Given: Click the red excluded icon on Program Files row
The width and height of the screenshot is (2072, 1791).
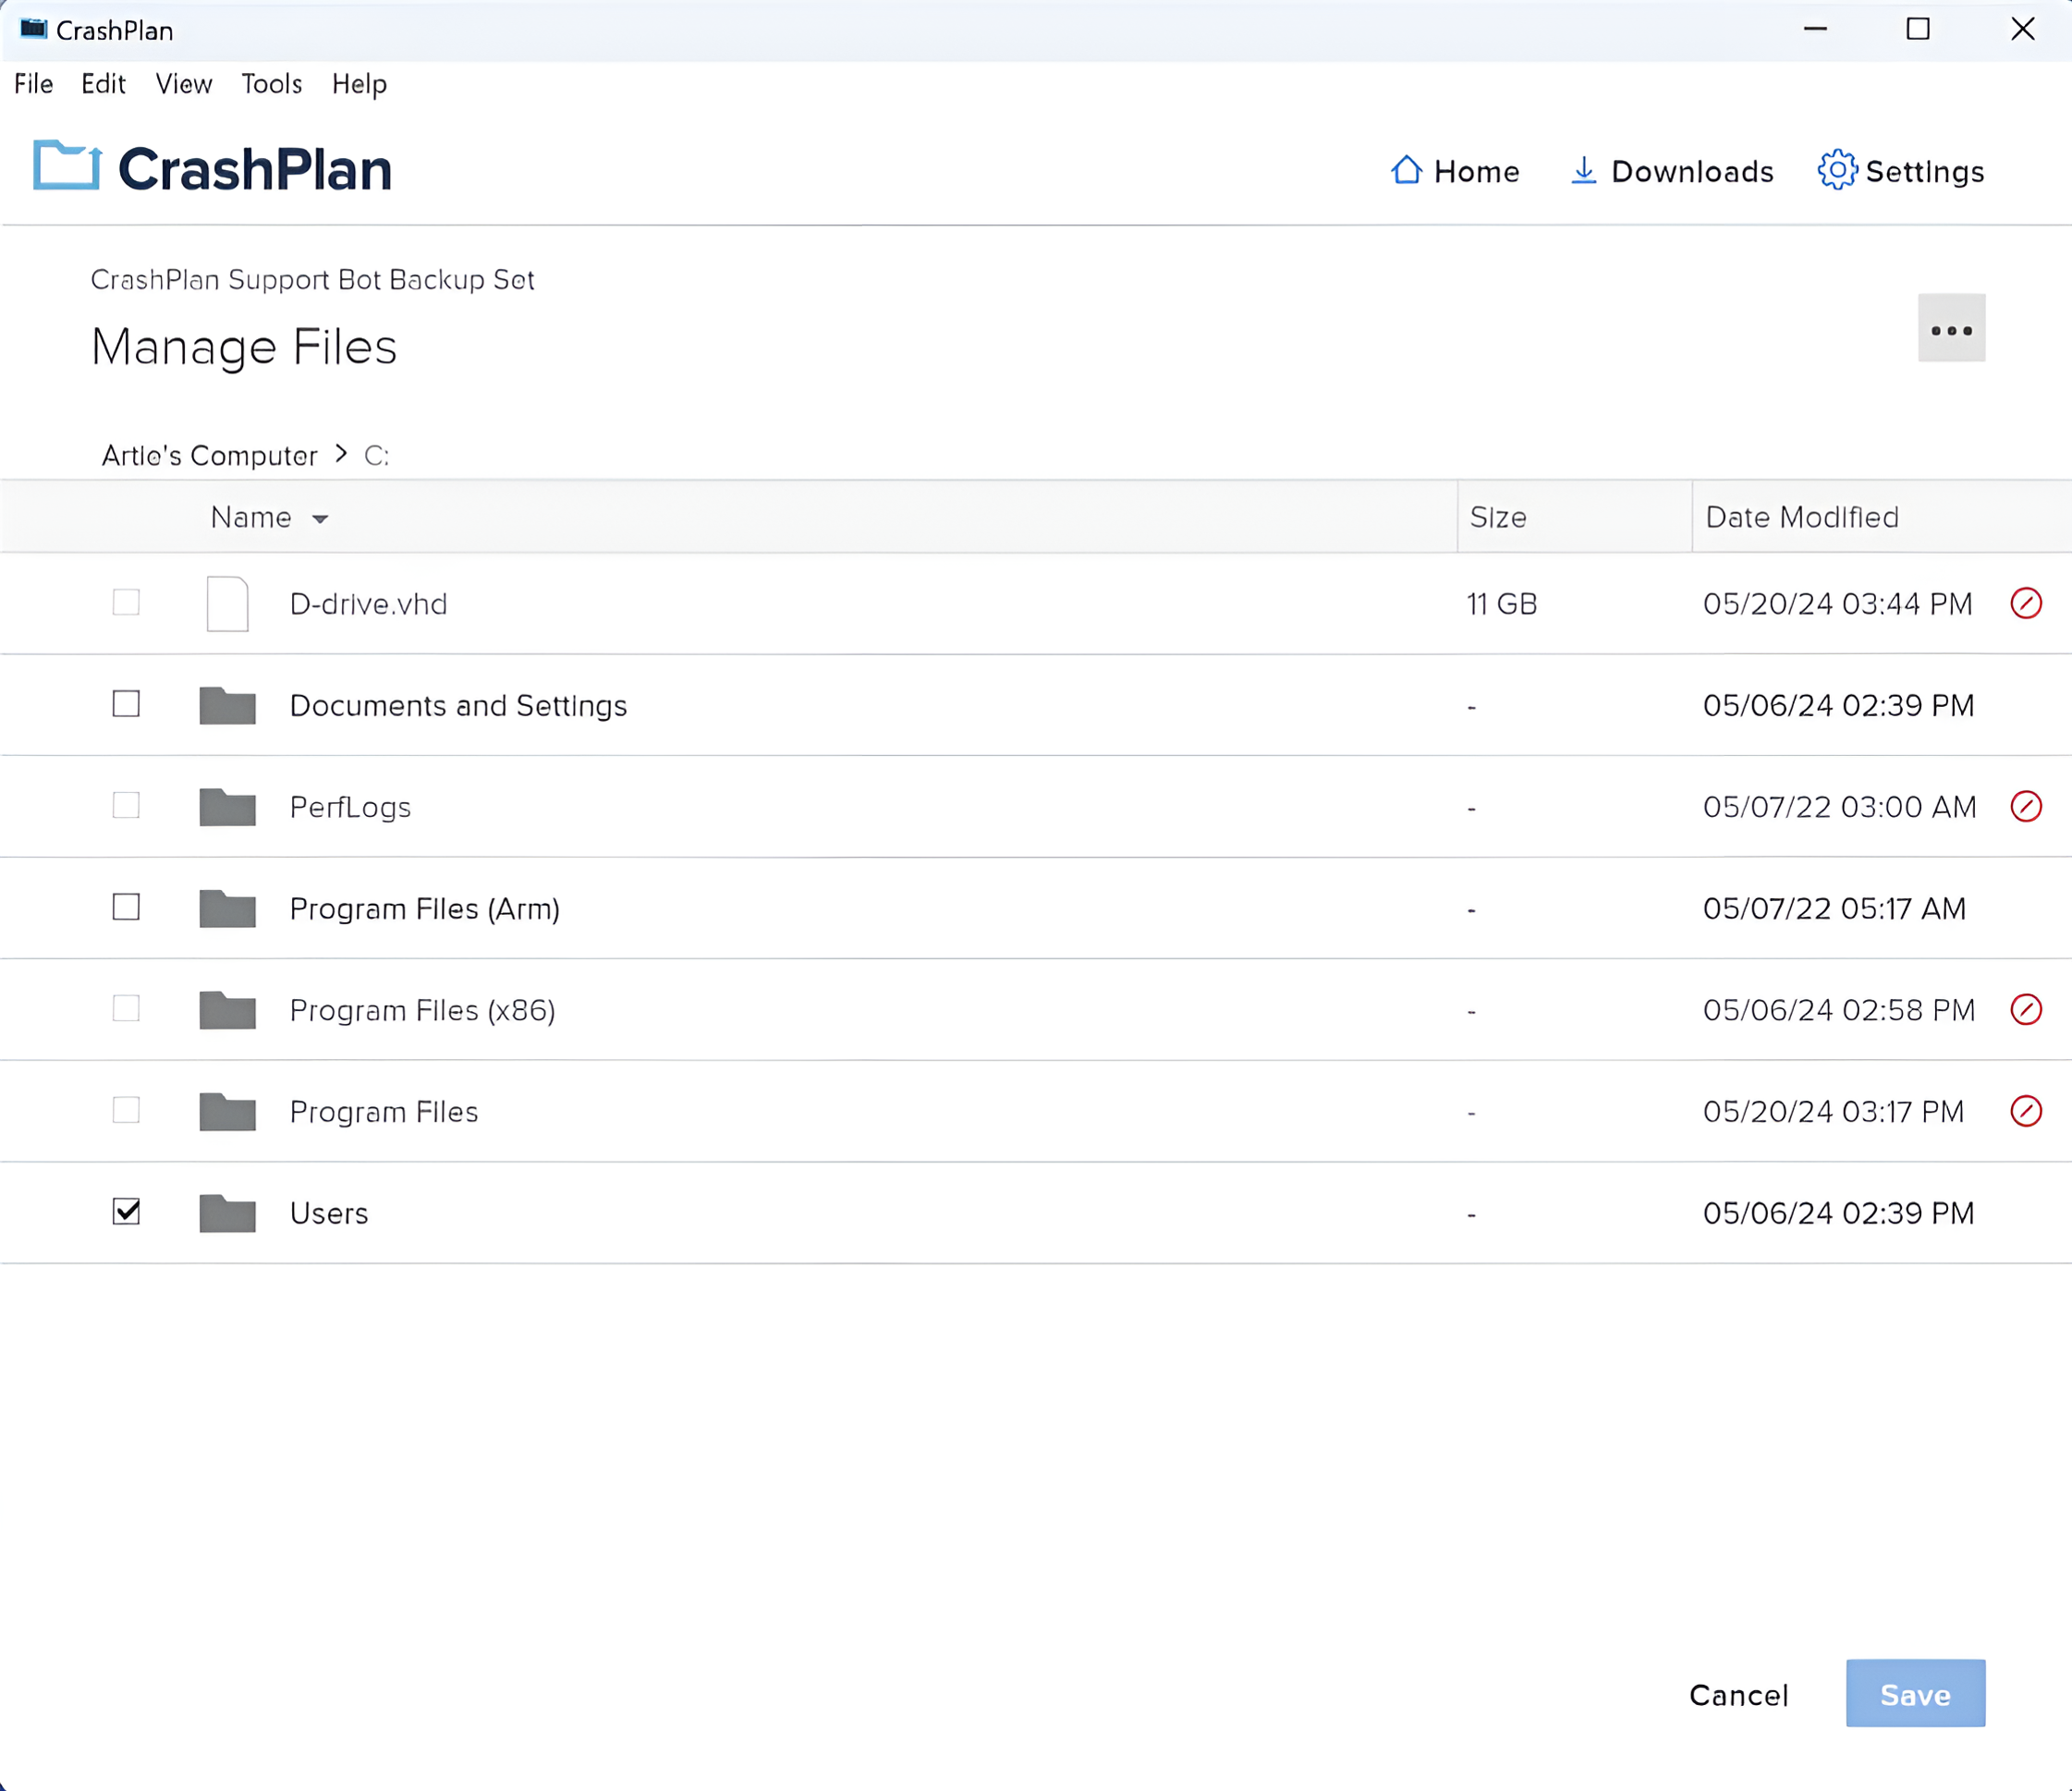Looking at the screenshot, I should pos(2026,1111).
